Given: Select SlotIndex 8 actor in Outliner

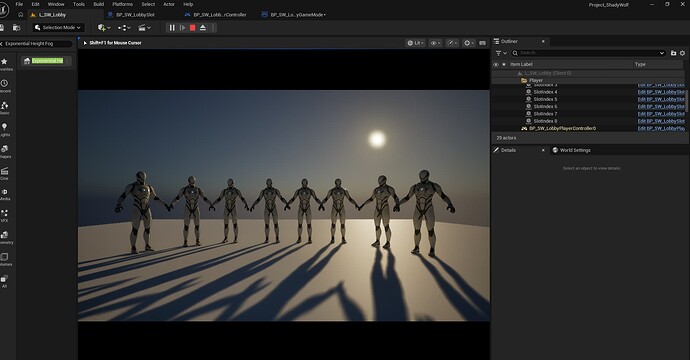Looking at the screenshot, I should tap(545, 121).
